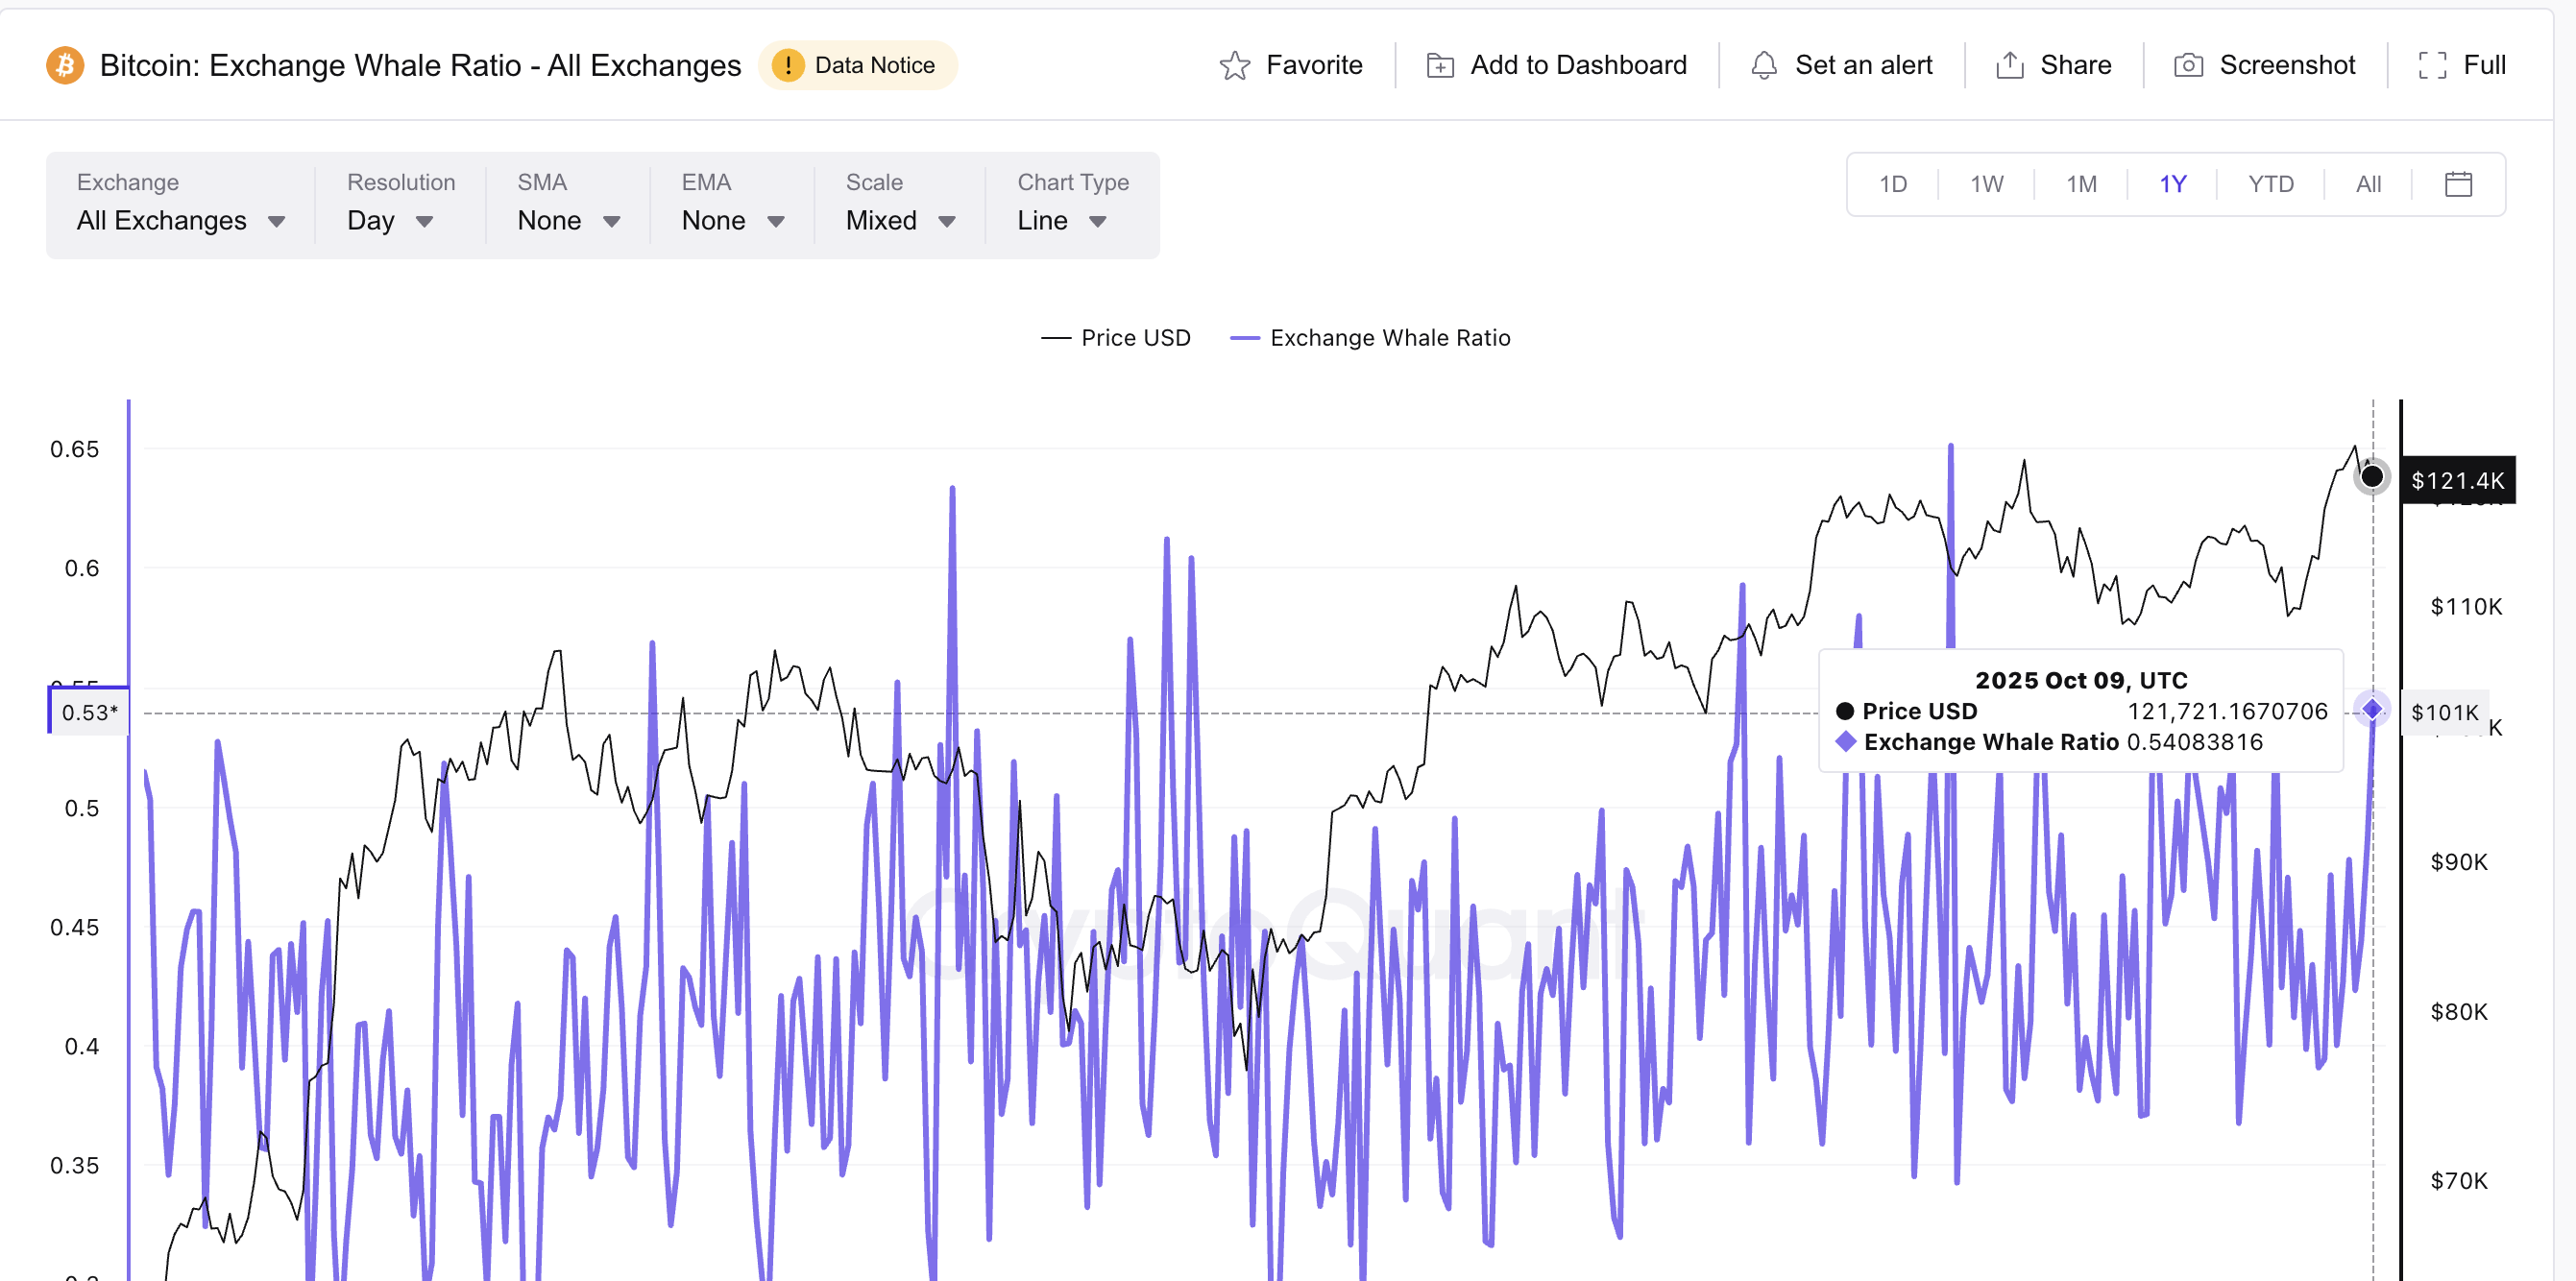Click the orange Bitcoin logo icon

pyautogui.click(x=65, y=66)
